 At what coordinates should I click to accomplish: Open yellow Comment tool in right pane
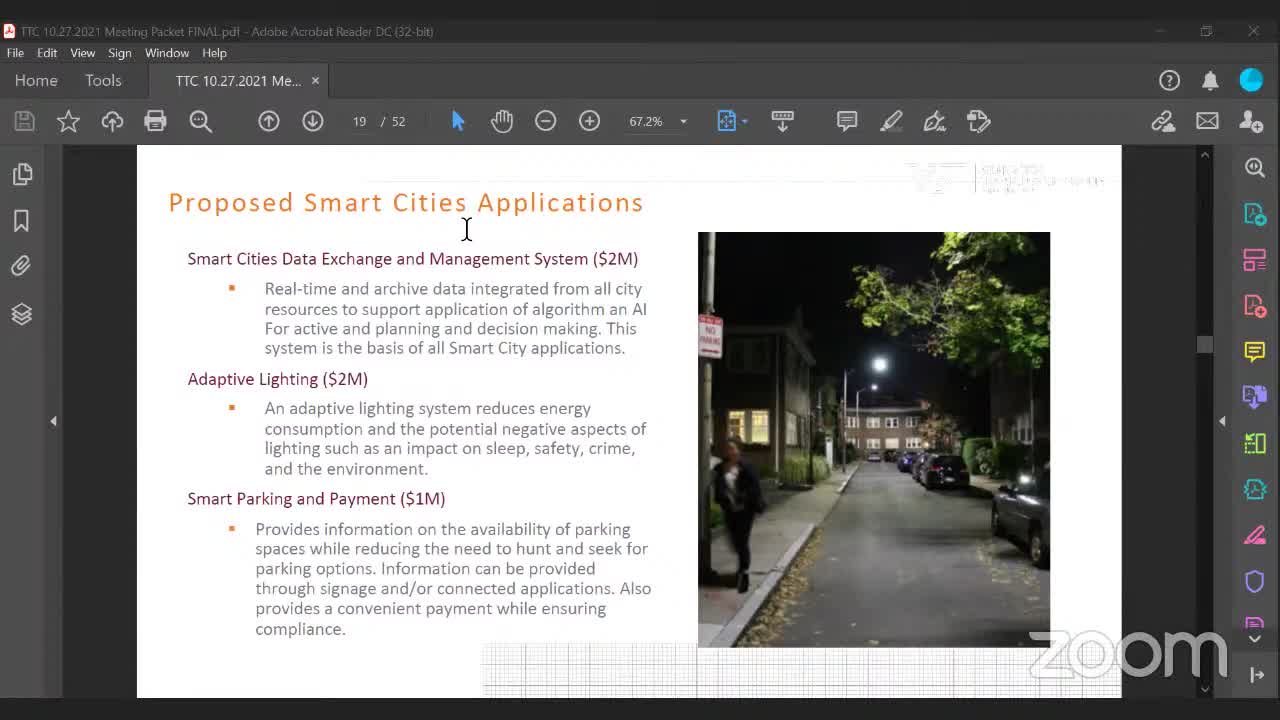click(1255, 351)
